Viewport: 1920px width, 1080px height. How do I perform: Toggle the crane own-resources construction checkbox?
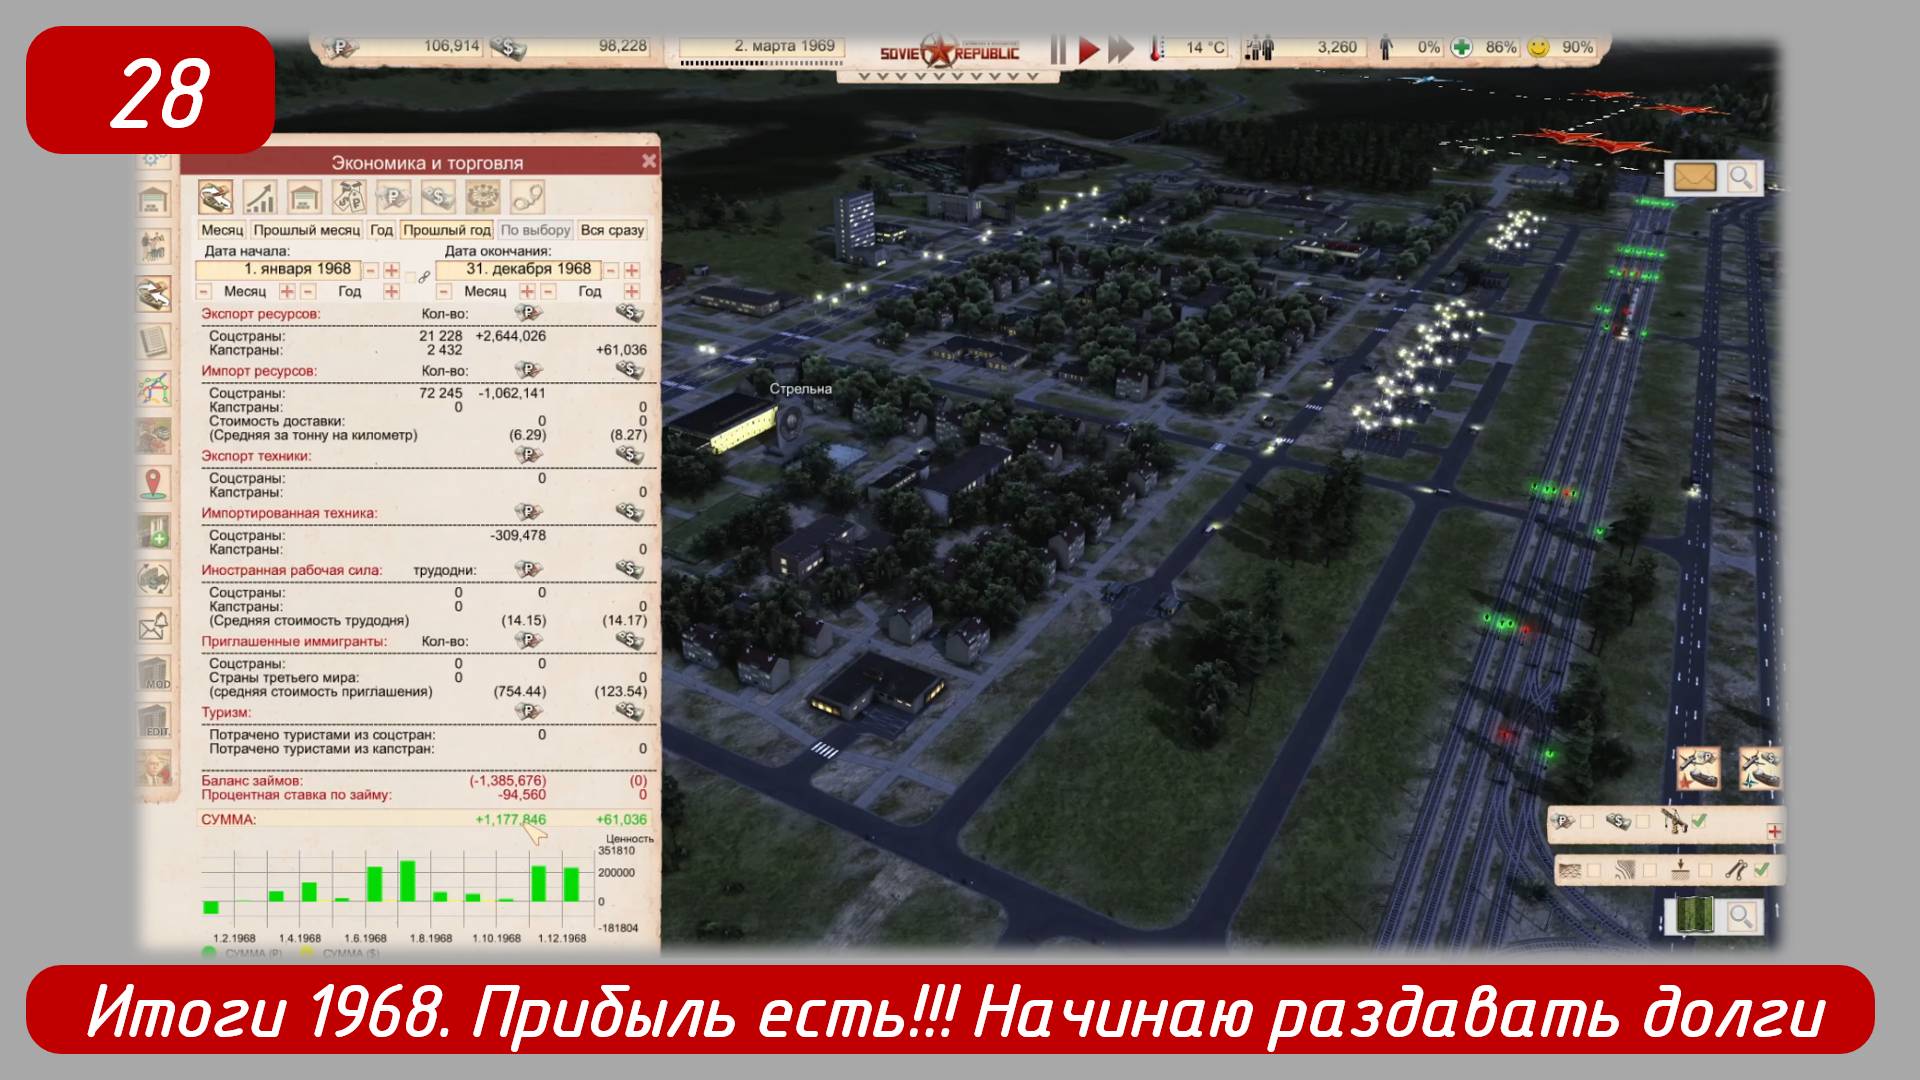(x=1699, y=821)
